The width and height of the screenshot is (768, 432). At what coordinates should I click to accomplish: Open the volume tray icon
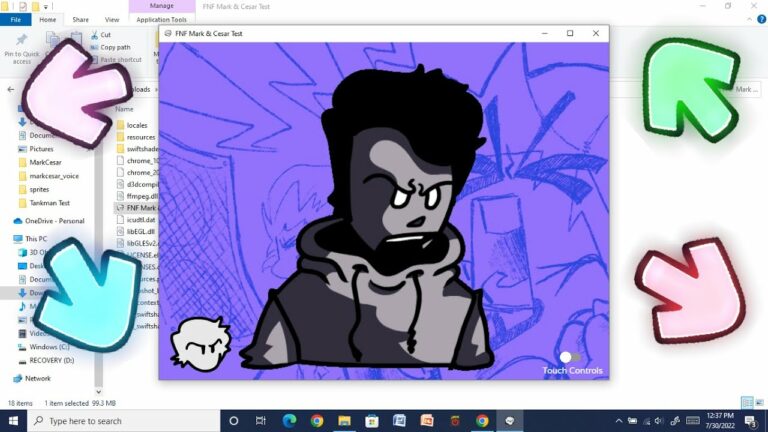[659, 421]
